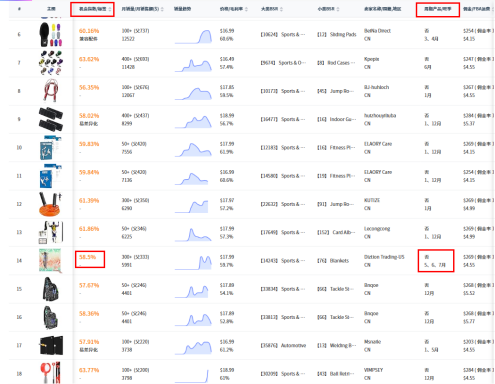This screenshot has width=495, height=384.
Task: Click the $17.97 price in row 12
Action: 227,200
